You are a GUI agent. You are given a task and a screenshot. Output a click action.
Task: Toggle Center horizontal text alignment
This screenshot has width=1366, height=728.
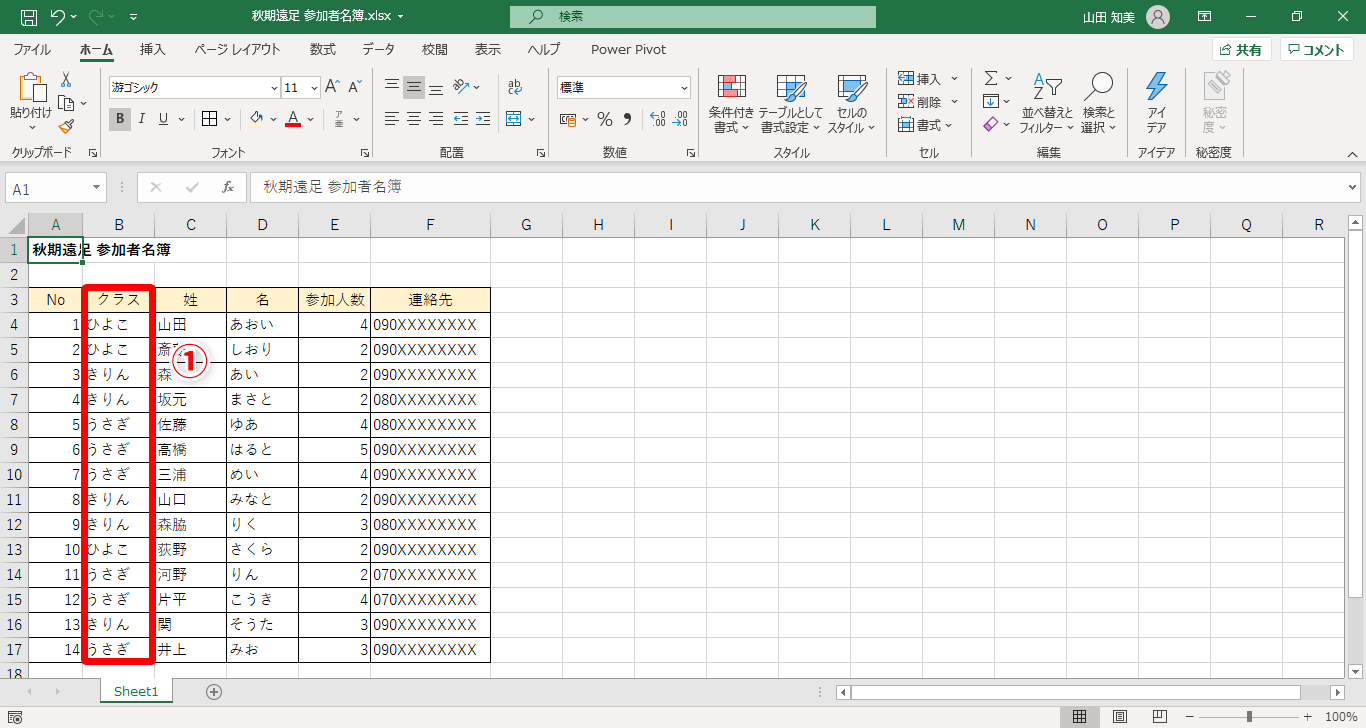(x=414, y=119)
